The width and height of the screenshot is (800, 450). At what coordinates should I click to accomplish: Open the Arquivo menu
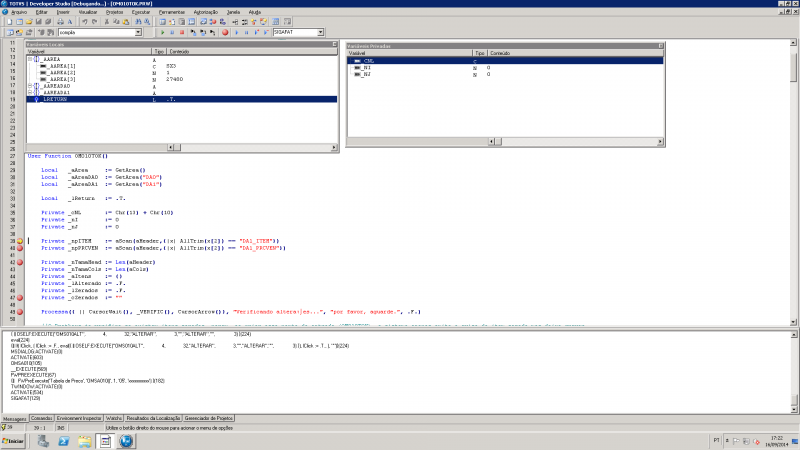click(19, 12)
